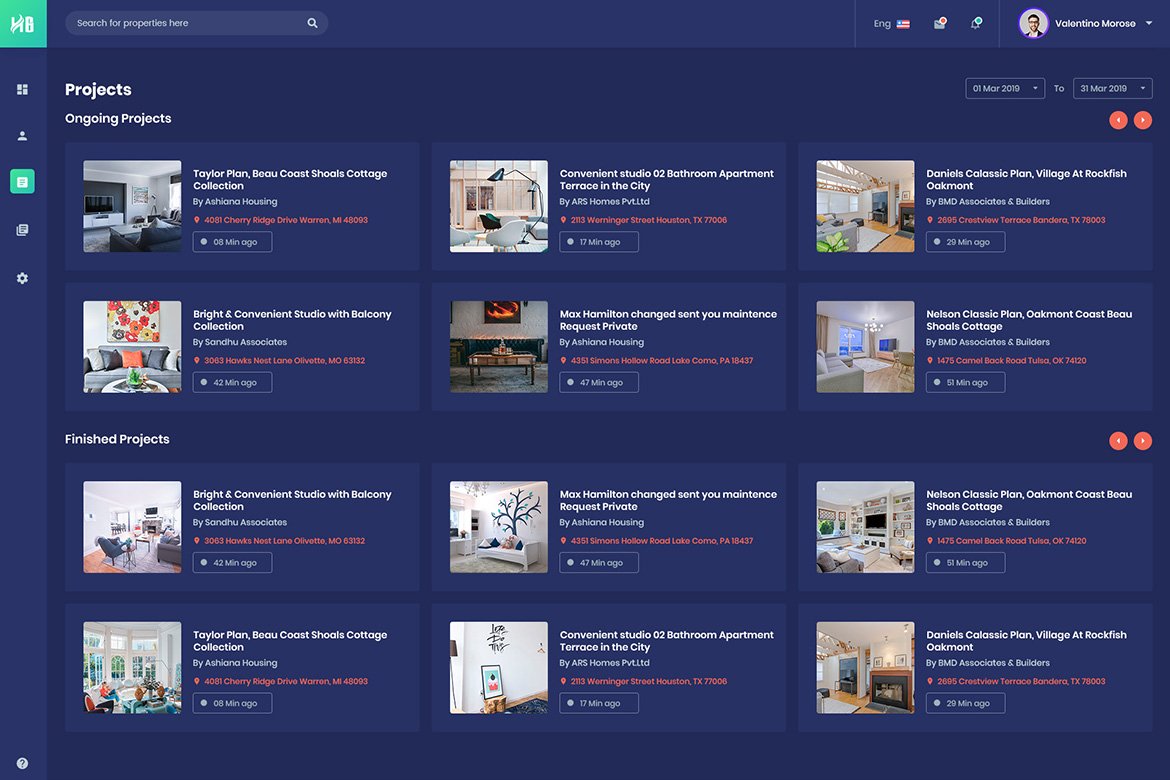
Task: Go to next Finished Projects page
Action: (x=1143, y=441)
